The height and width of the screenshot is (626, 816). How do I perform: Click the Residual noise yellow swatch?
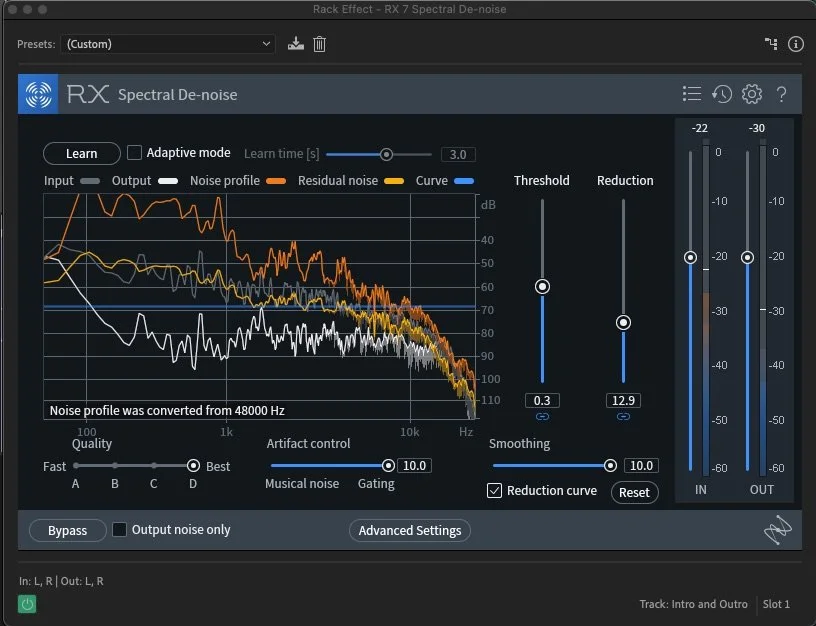tap(394, 181)
